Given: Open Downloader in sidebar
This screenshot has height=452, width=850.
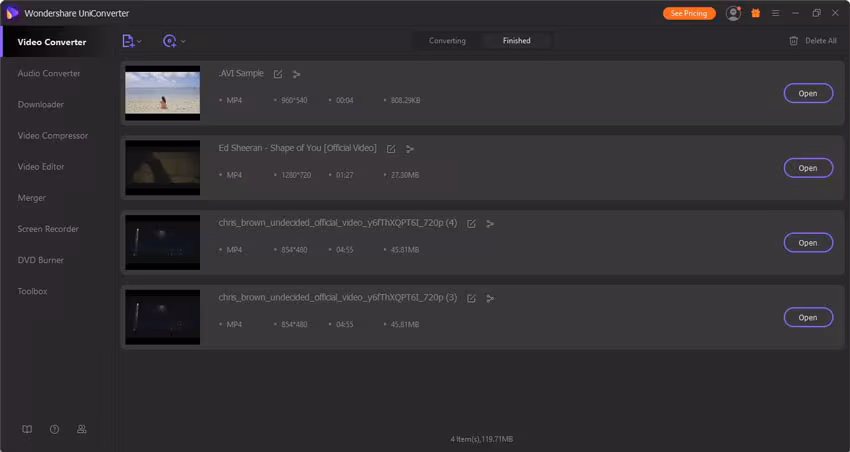Looking at the screenshot, I should [x=41, y=105].
